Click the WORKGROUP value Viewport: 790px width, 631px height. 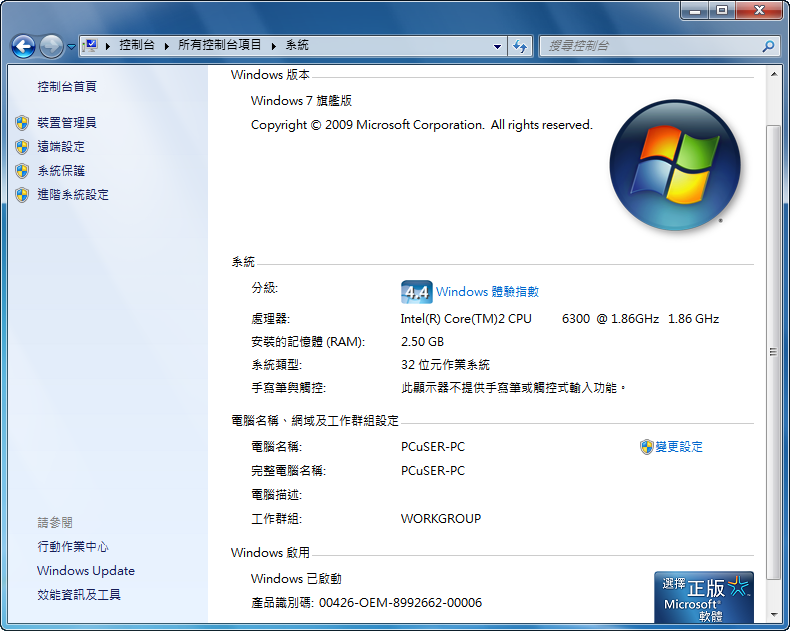point(441,519)
